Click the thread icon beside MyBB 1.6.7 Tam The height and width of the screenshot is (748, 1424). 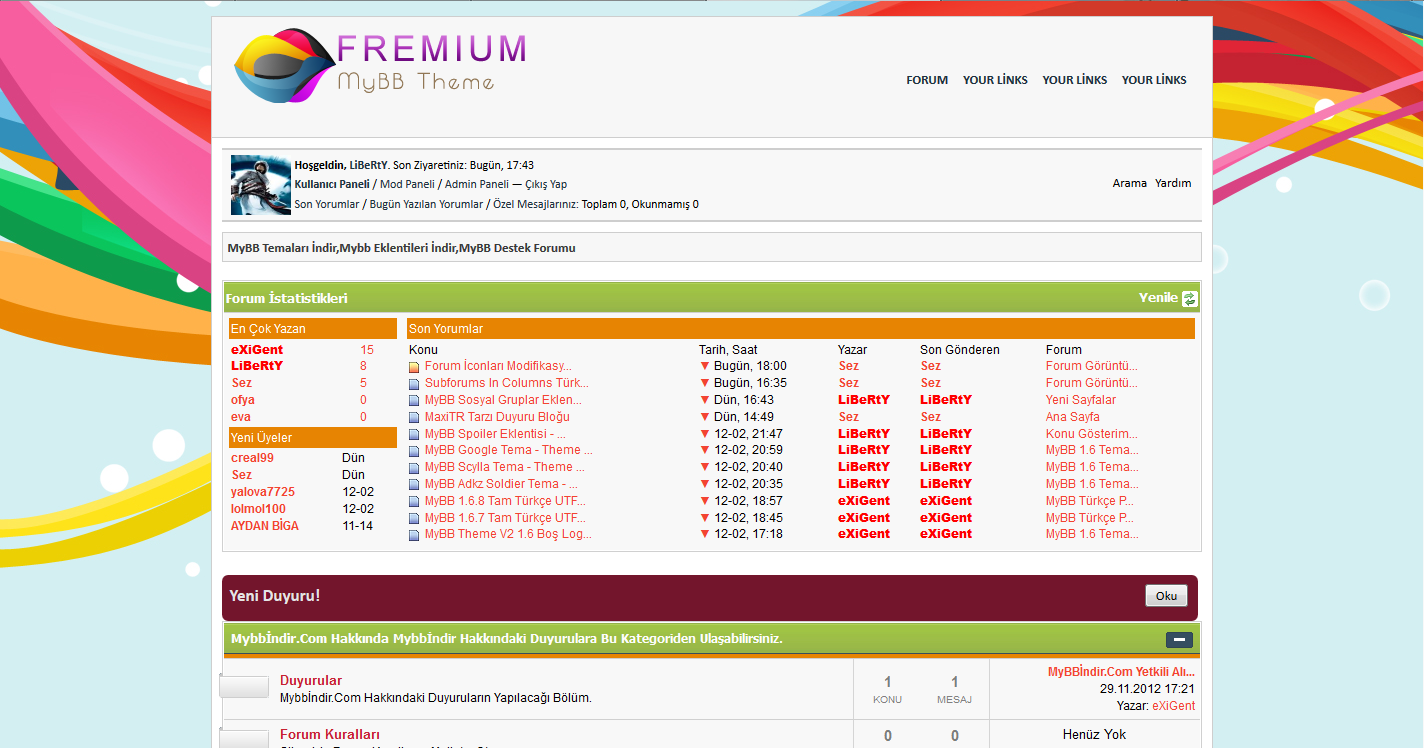pos(414,519)
